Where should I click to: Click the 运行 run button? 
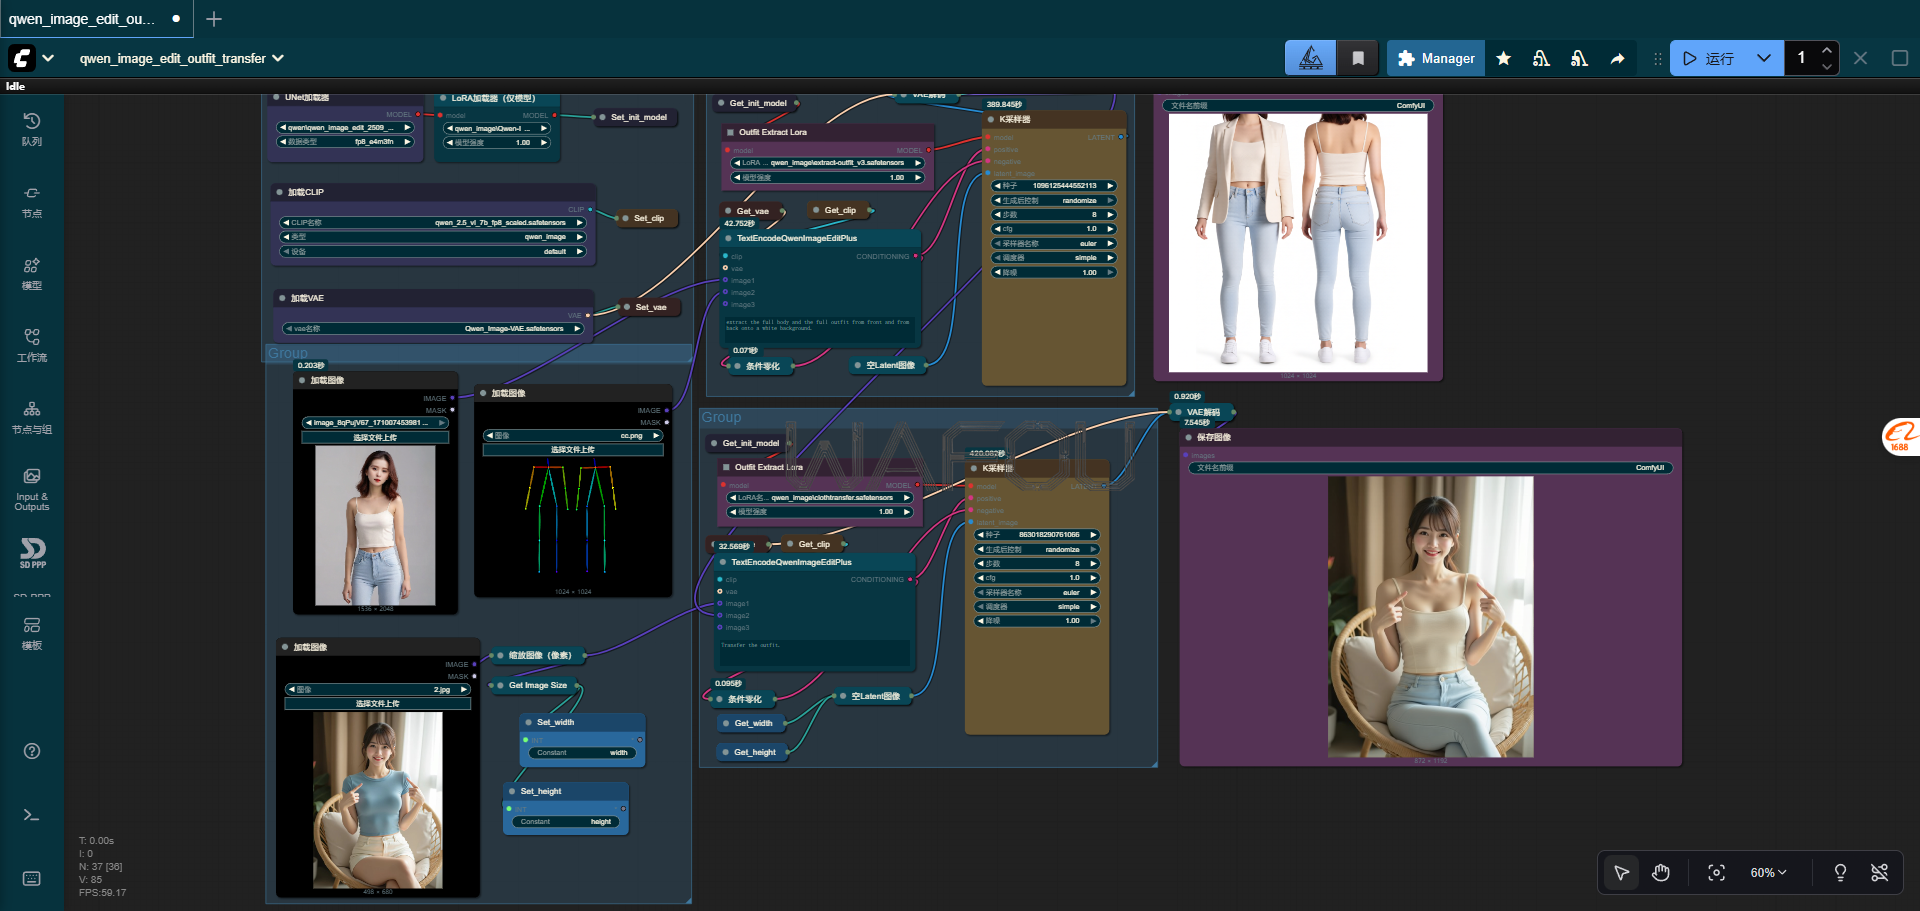[x=1709, y=59]
